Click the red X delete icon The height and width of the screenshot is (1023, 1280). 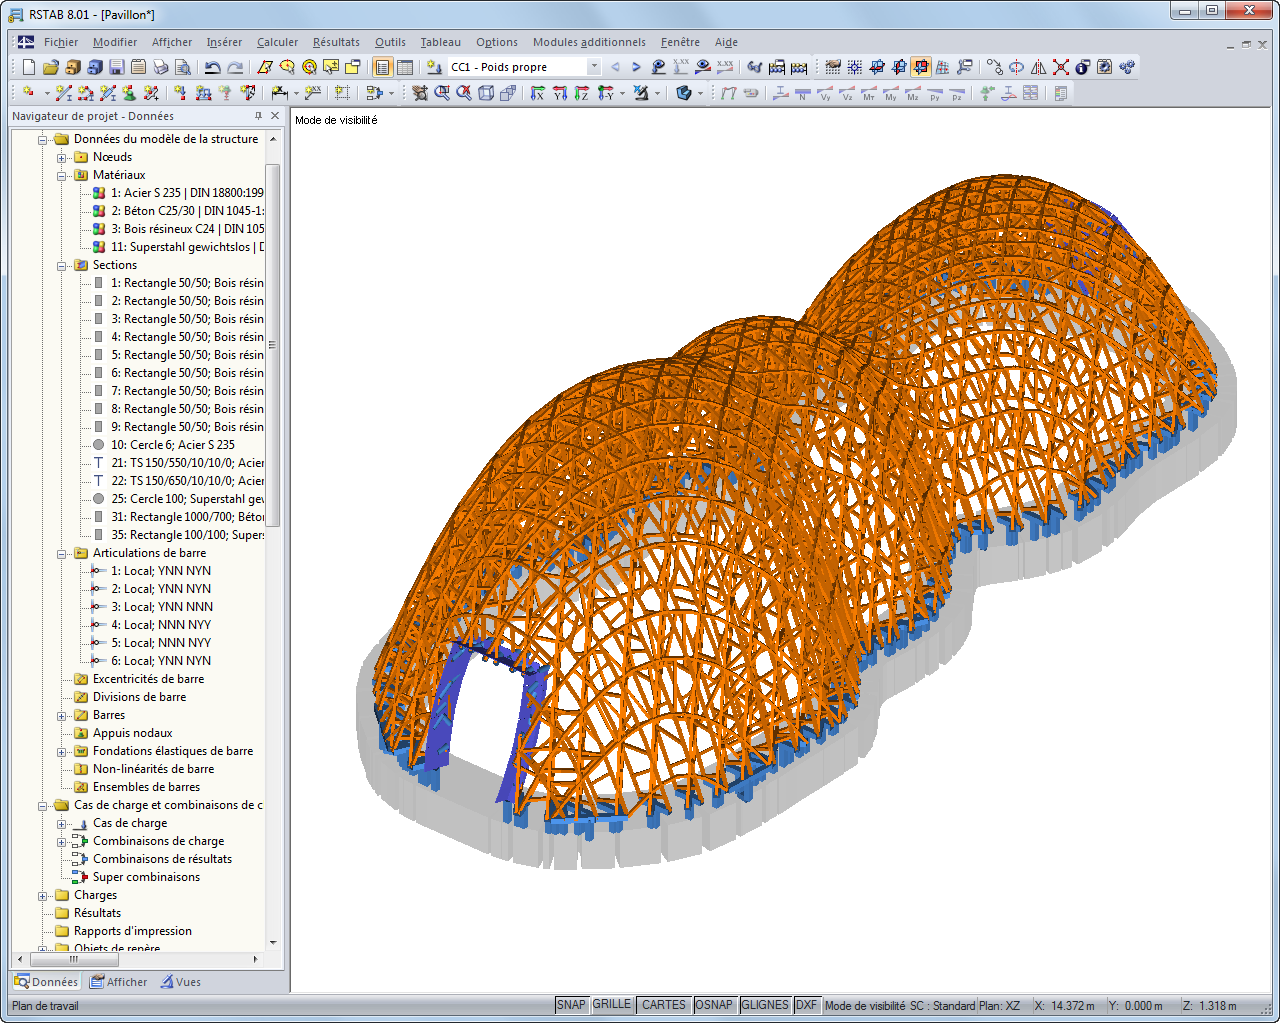(x=1061, y=67)
